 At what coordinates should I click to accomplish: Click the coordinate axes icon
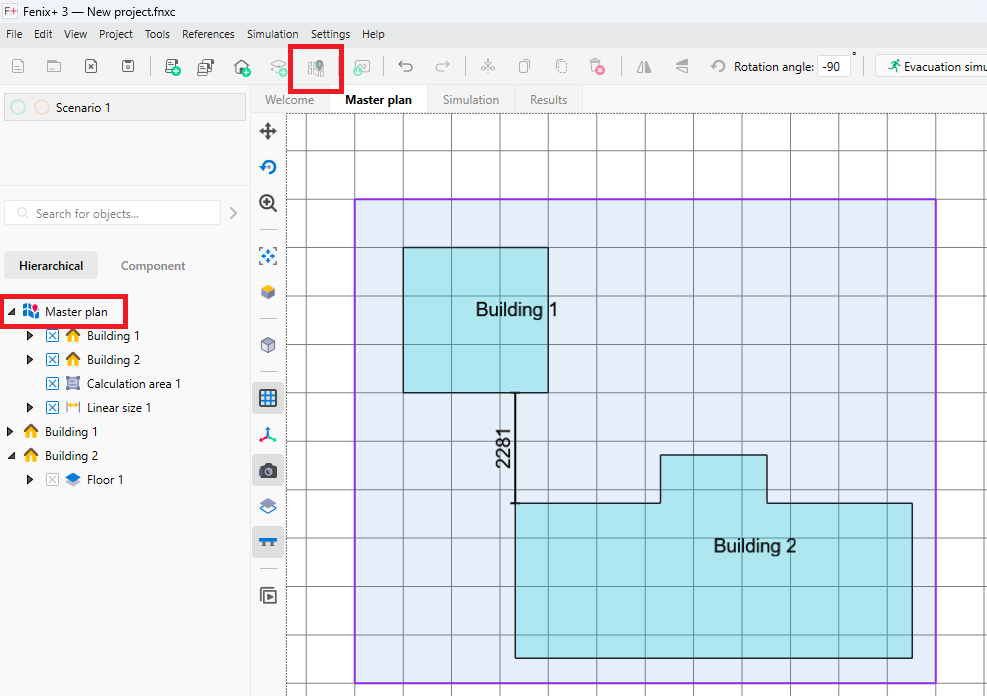(268, 435)
